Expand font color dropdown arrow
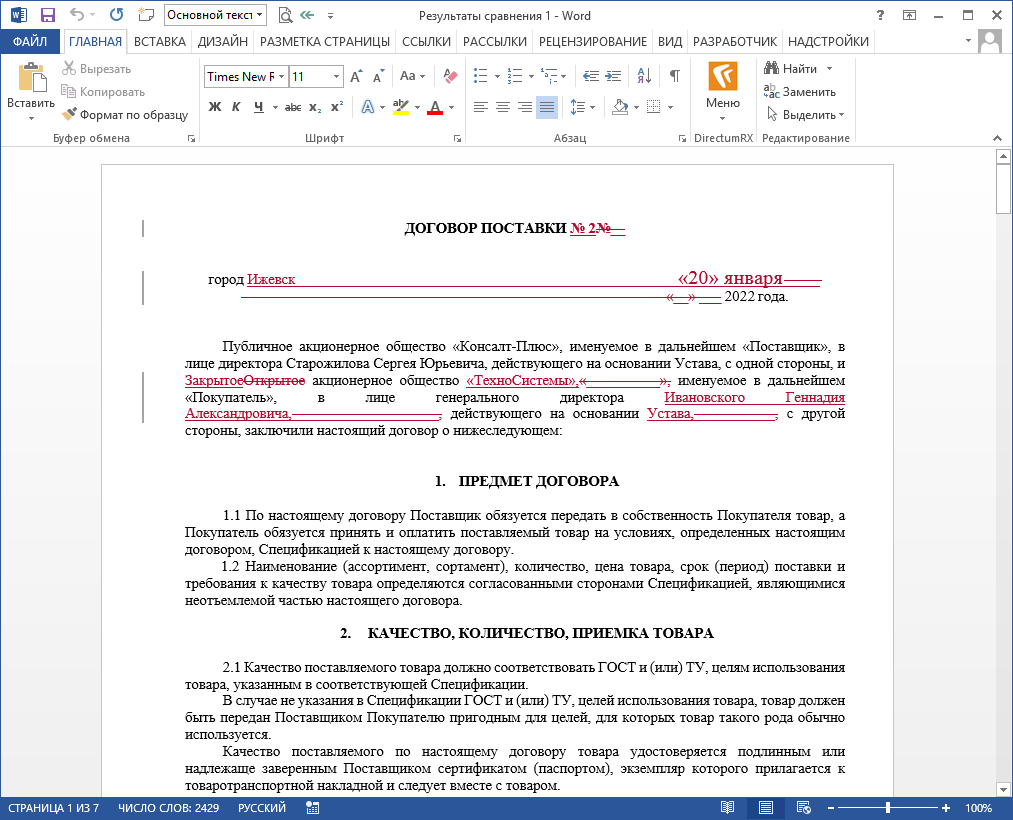Screen dimensions: 1013x820 (x=452, y=107)
